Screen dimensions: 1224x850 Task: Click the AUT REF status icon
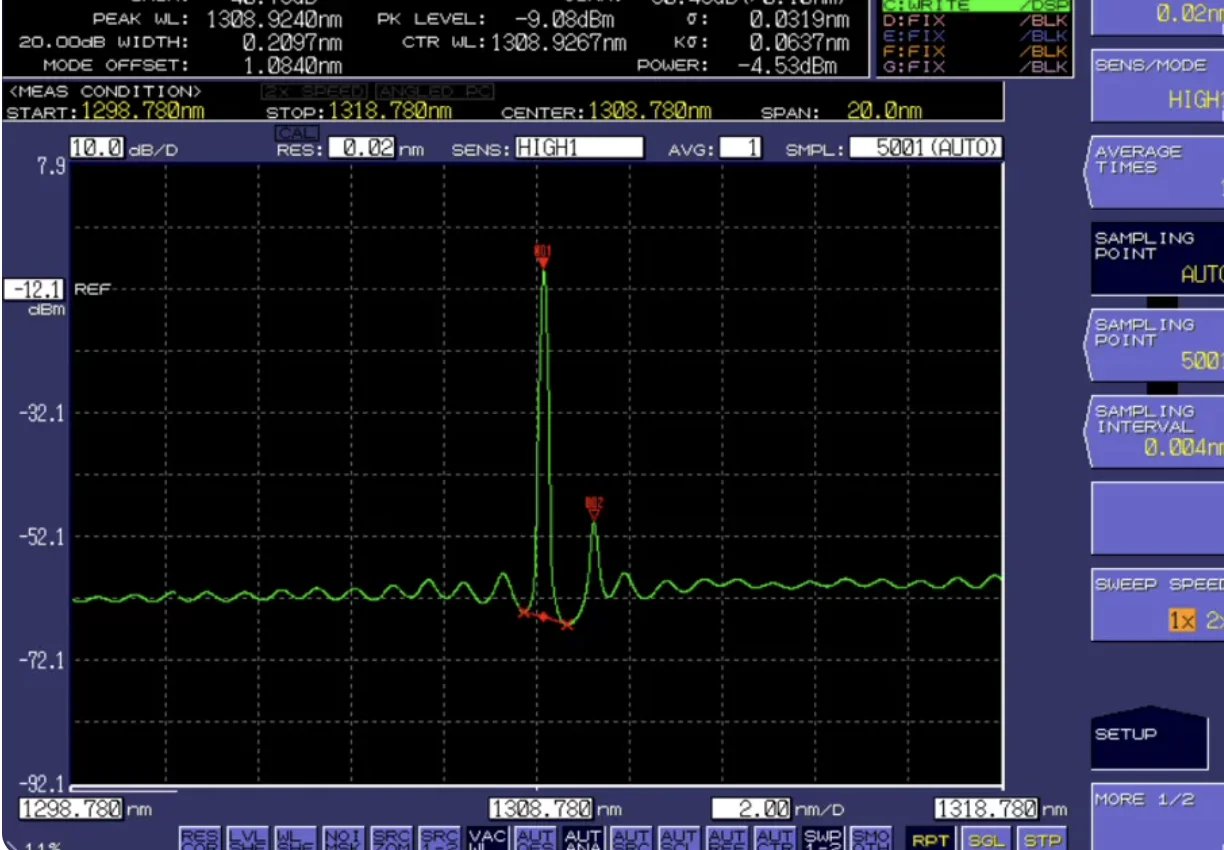727,838
